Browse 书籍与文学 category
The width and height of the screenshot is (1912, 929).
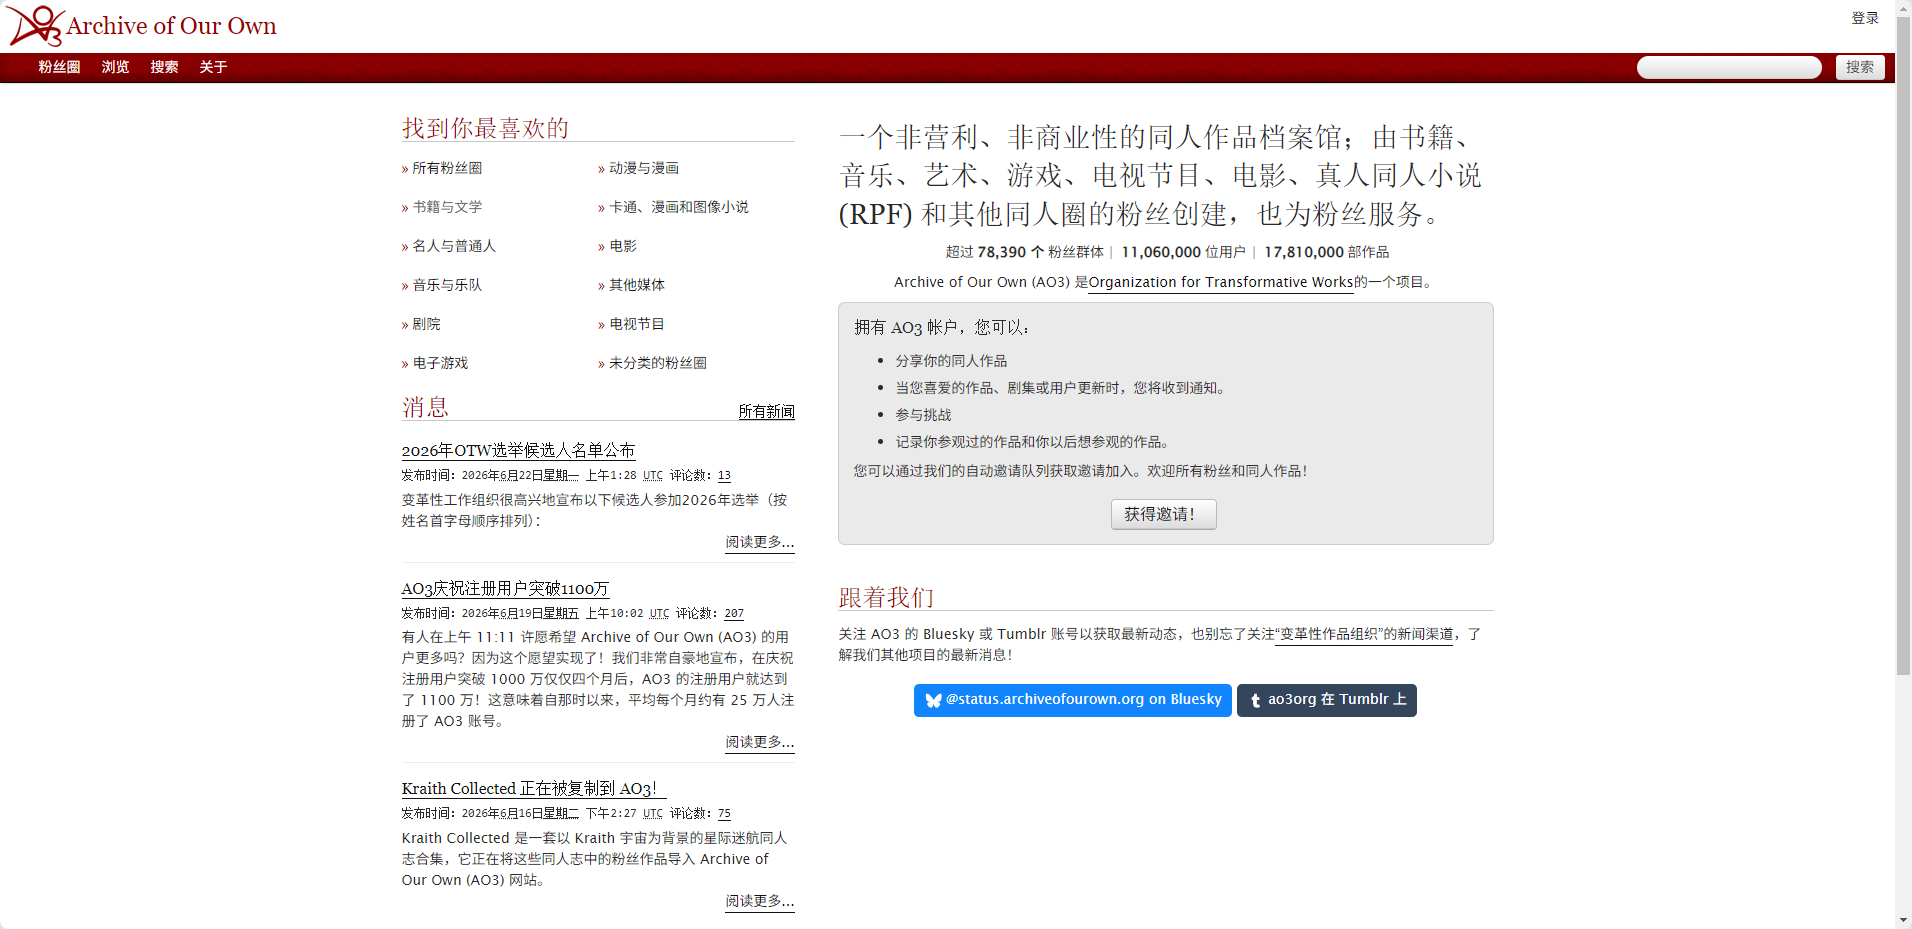pyautogui.click(x=447, y=207)
